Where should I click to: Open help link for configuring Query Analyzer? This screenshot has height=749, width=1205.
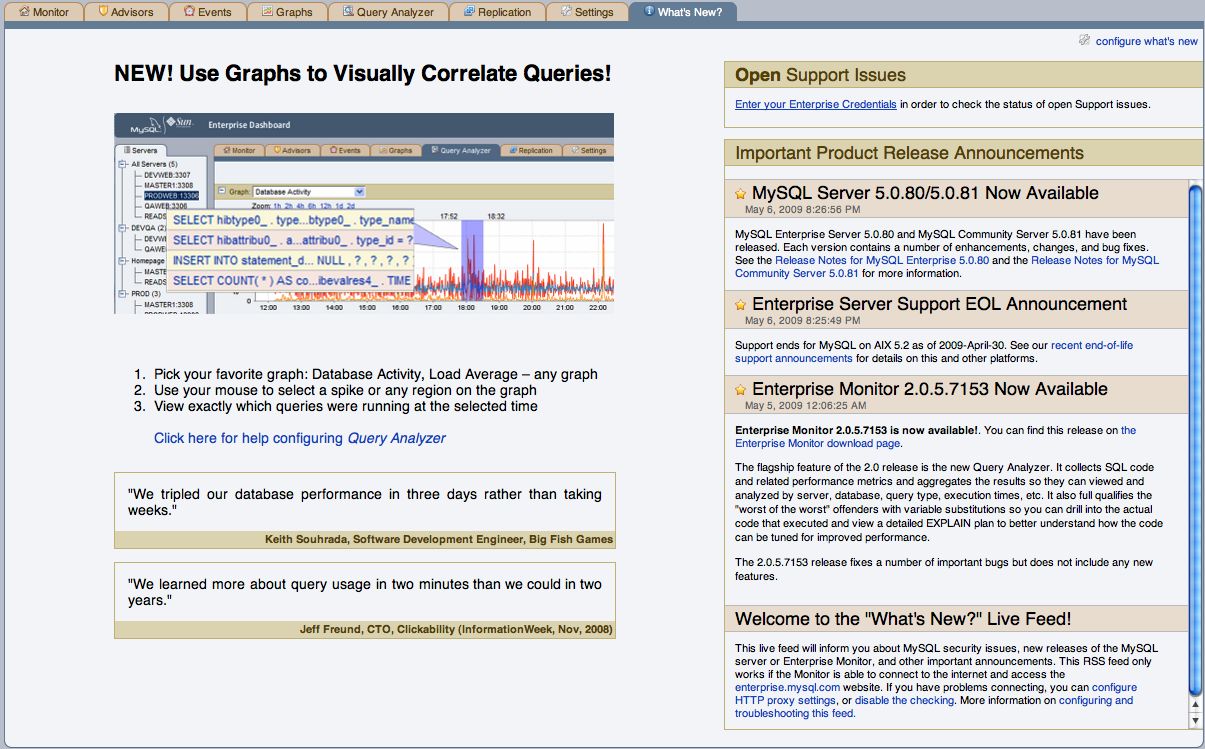pyautogui.click(x=299, y=438)
